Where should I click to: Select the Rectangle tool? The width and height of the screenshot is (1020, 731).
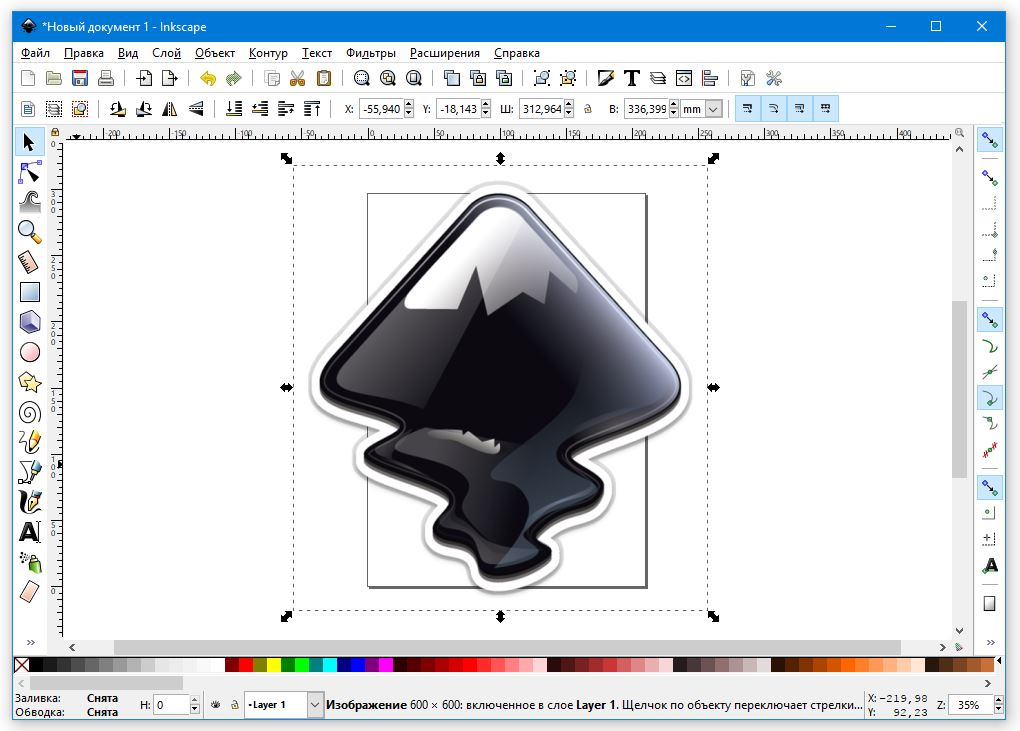pos(29,292)
